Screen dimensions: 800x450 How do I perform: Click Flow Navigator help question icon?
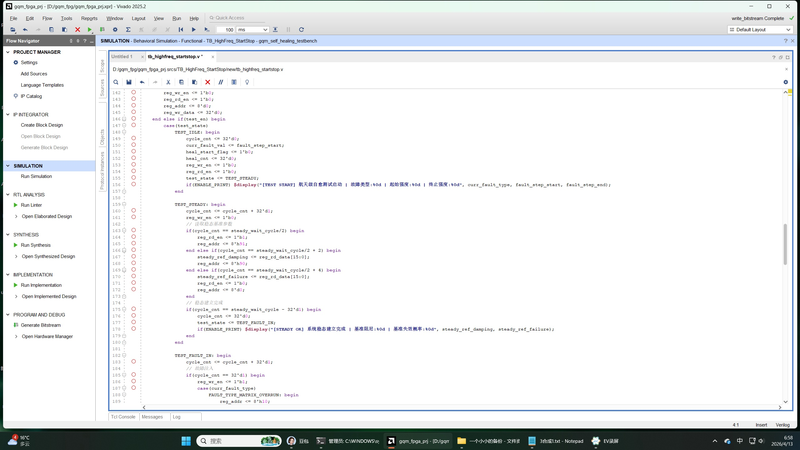click(x=85, y=41)
